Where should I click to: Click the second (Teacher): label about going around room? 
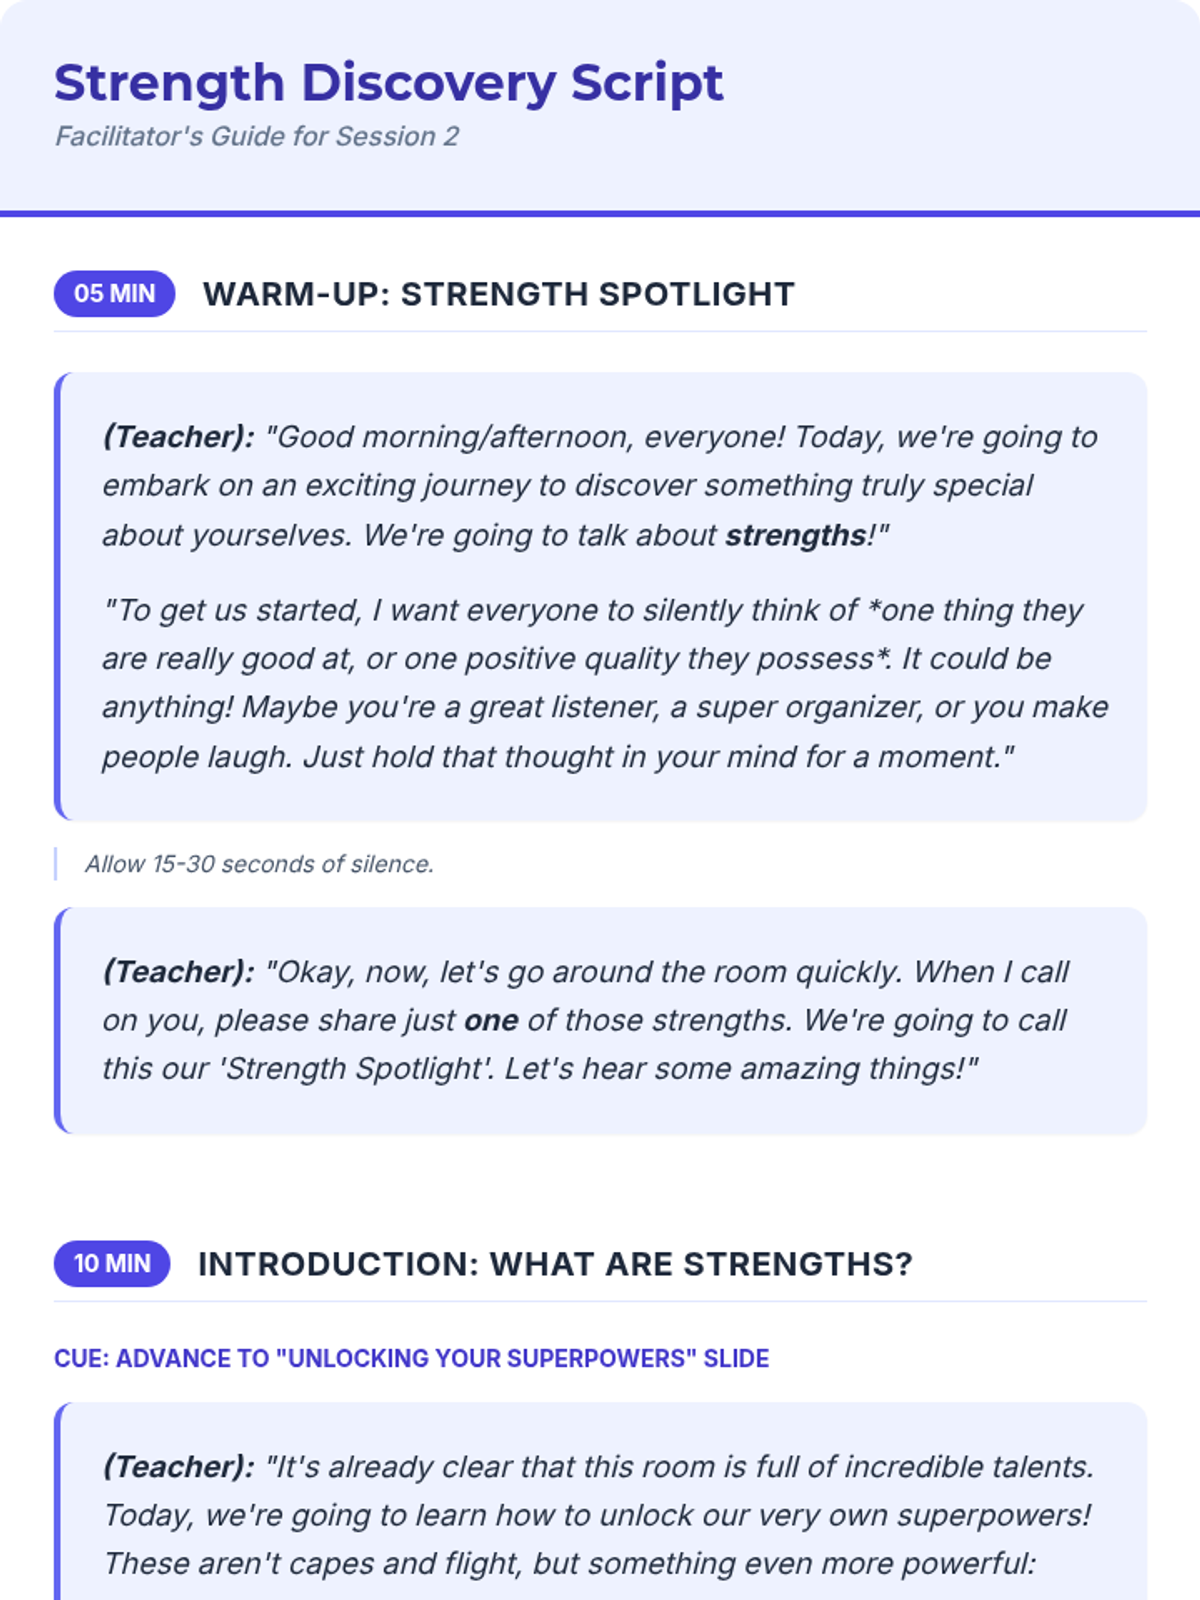[179, 972]
